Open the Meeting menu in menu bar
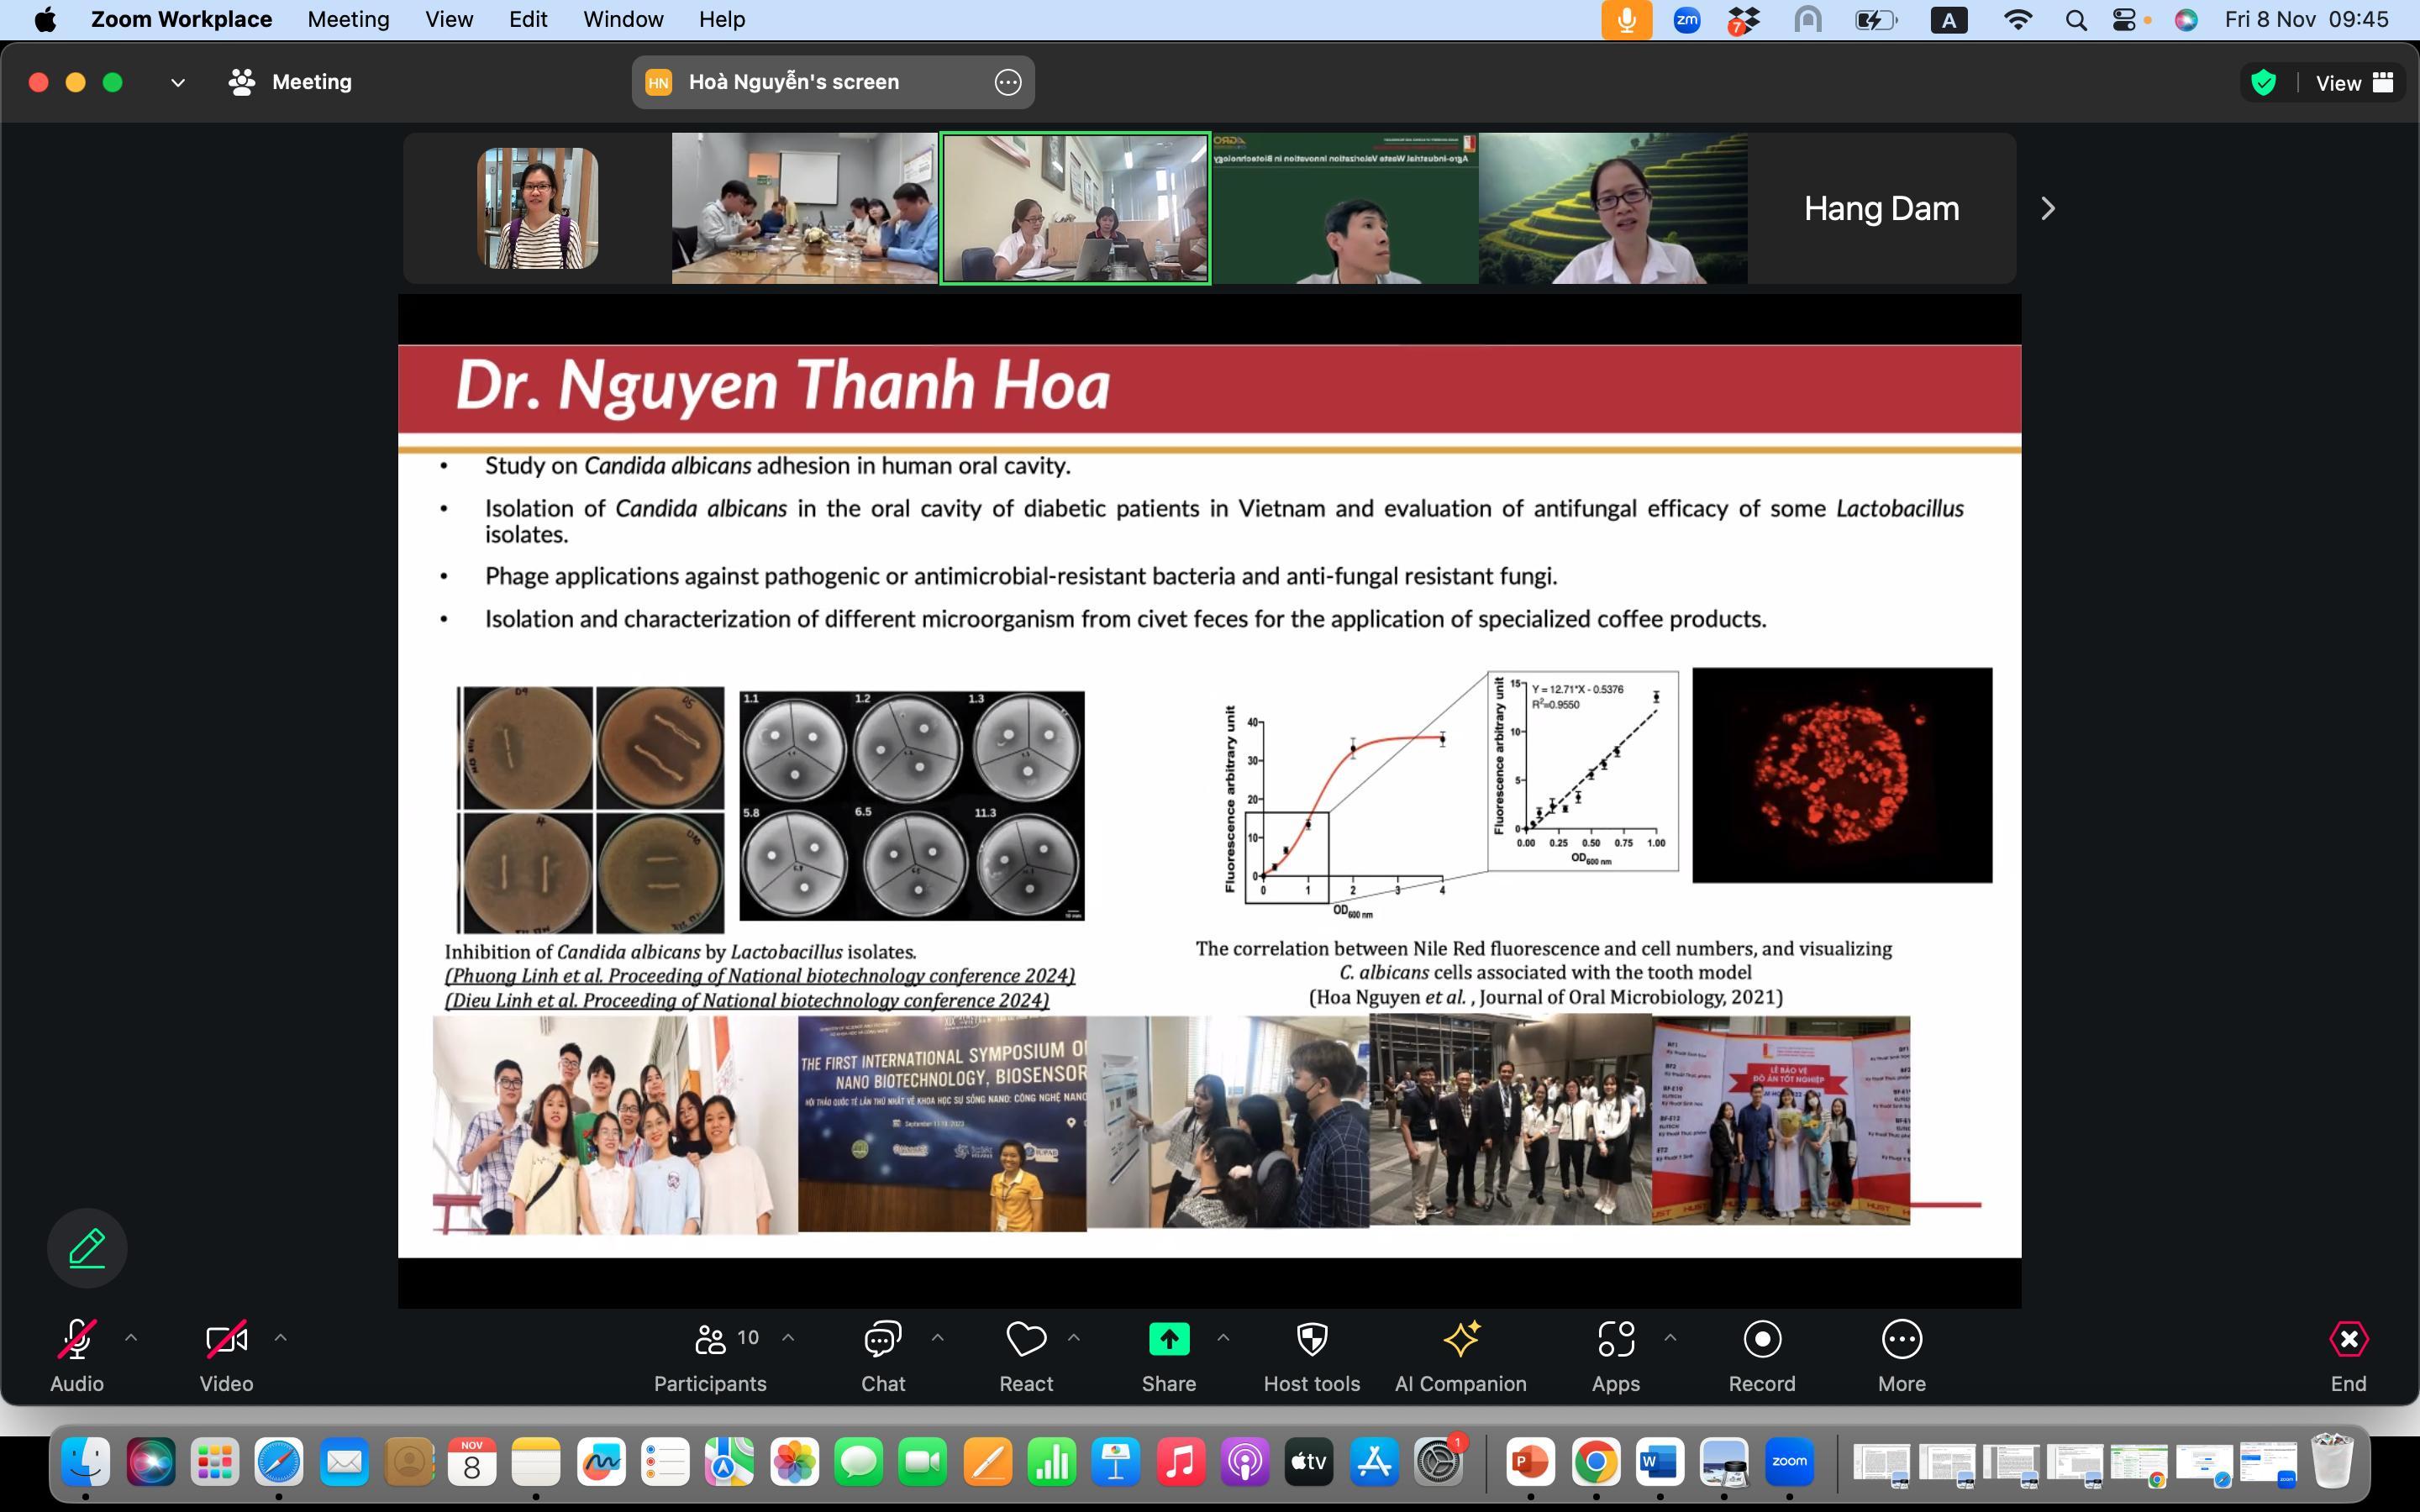 (x=348, y=19)
